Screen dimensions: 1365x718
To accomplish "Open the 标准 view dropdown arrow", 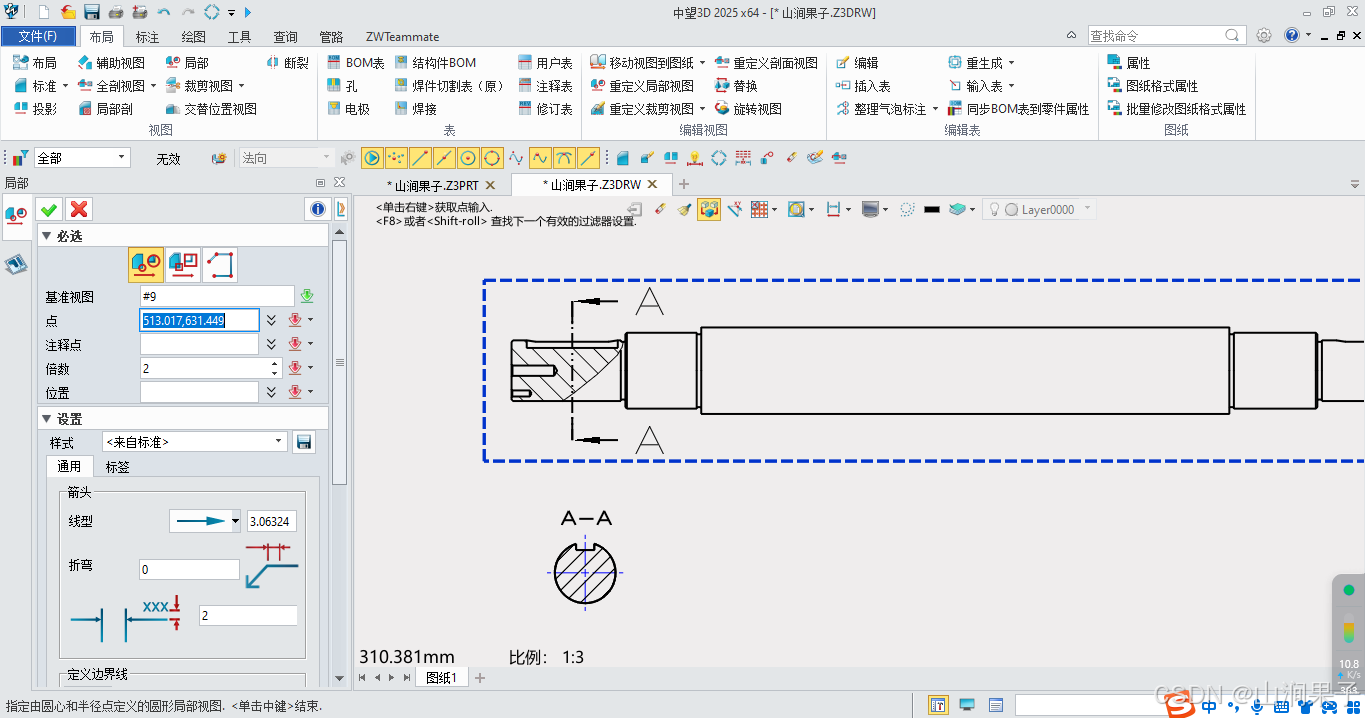I will click(x=66, y=86).
